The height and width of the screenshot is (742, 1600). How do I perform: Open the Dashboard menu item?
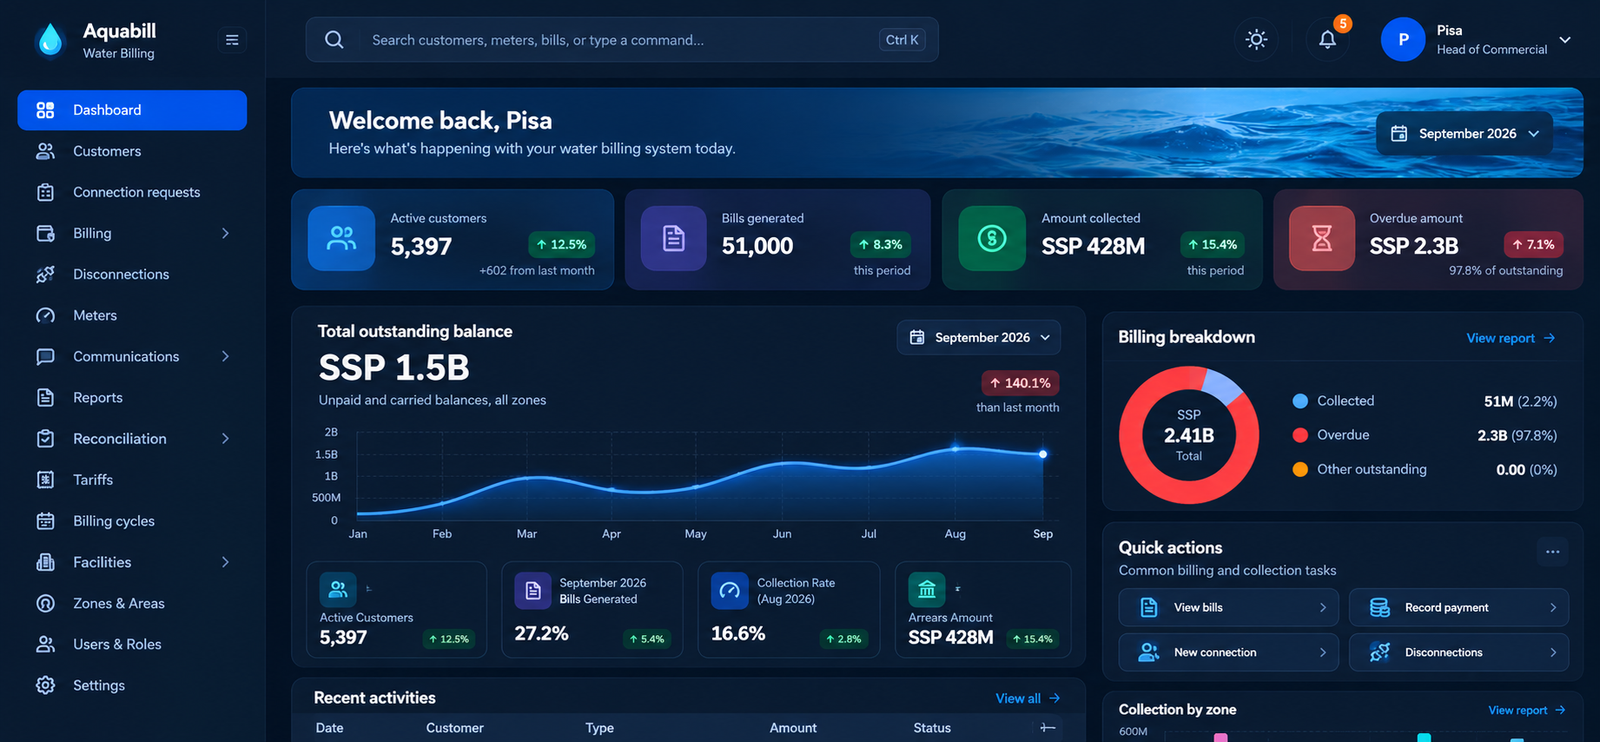[x=132, y=110]
